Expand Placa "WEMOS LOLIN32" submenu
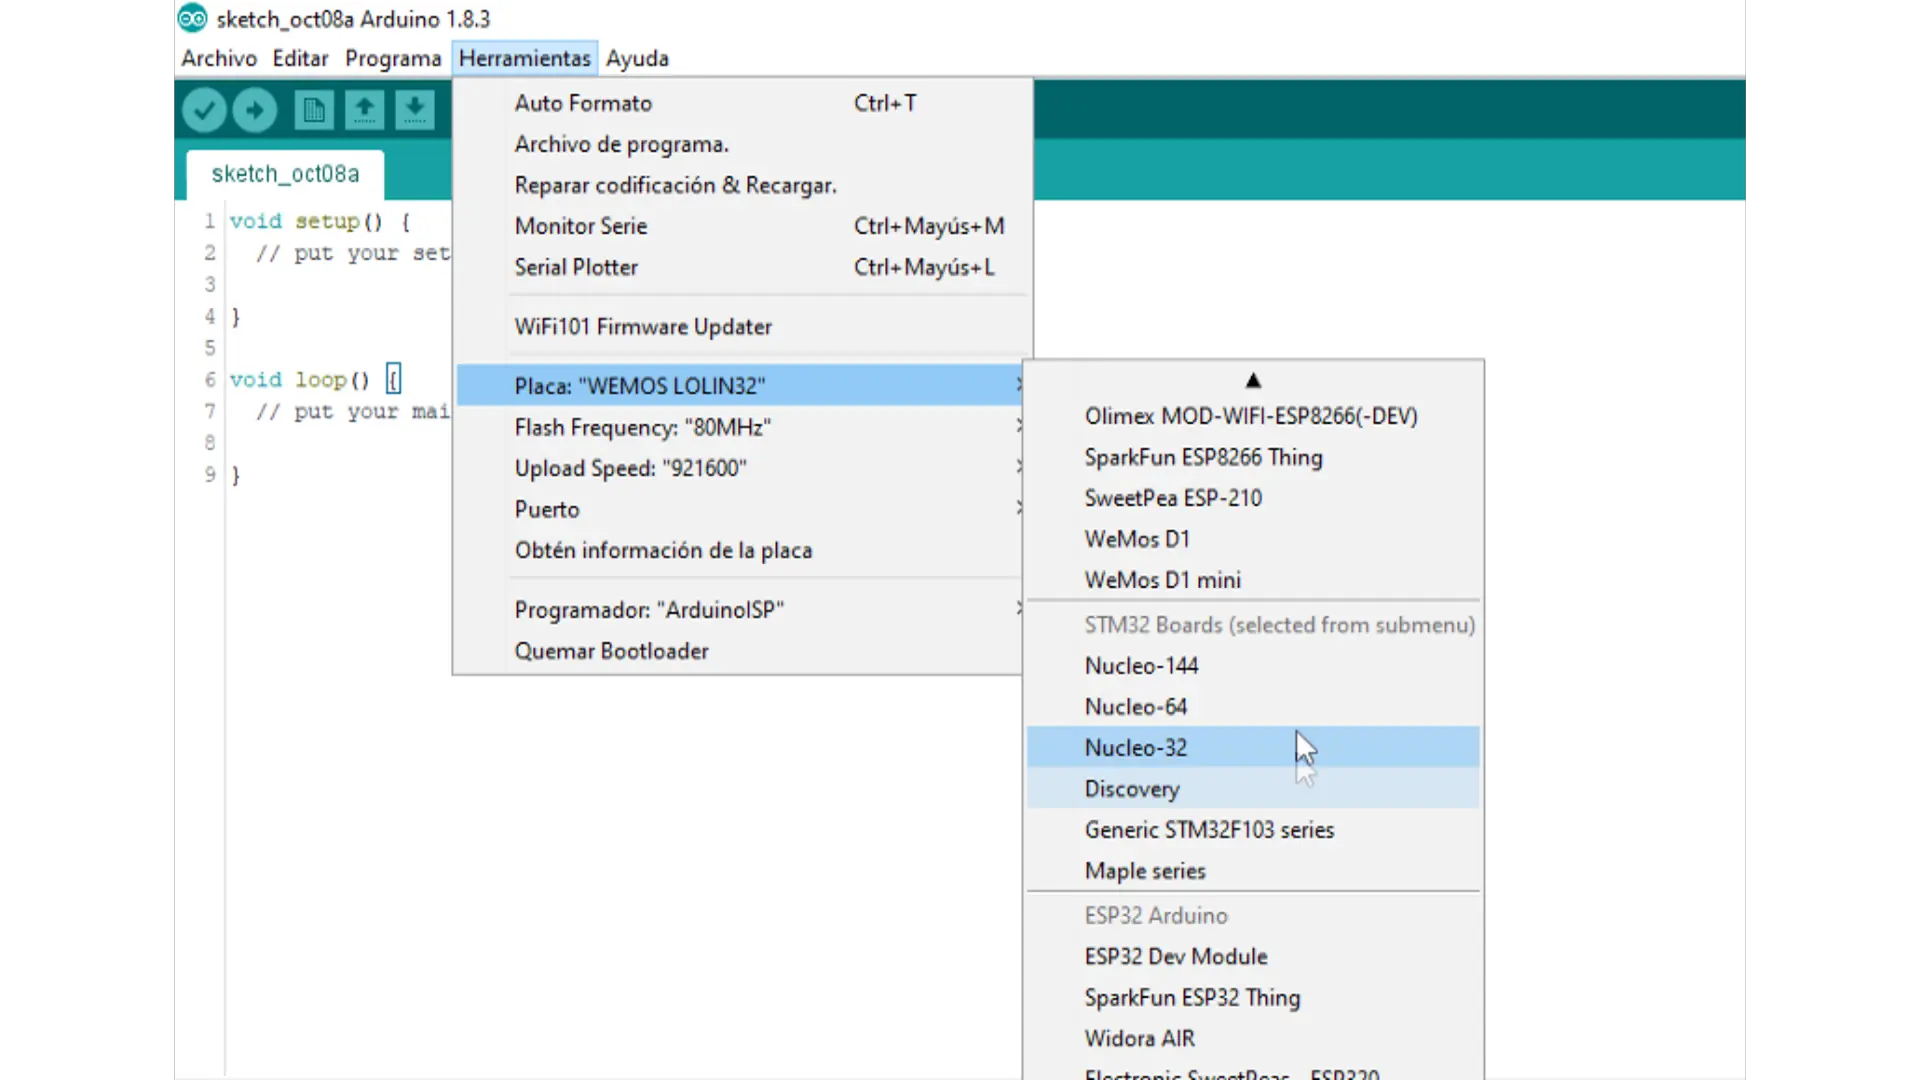 click(x=740, y=386)
